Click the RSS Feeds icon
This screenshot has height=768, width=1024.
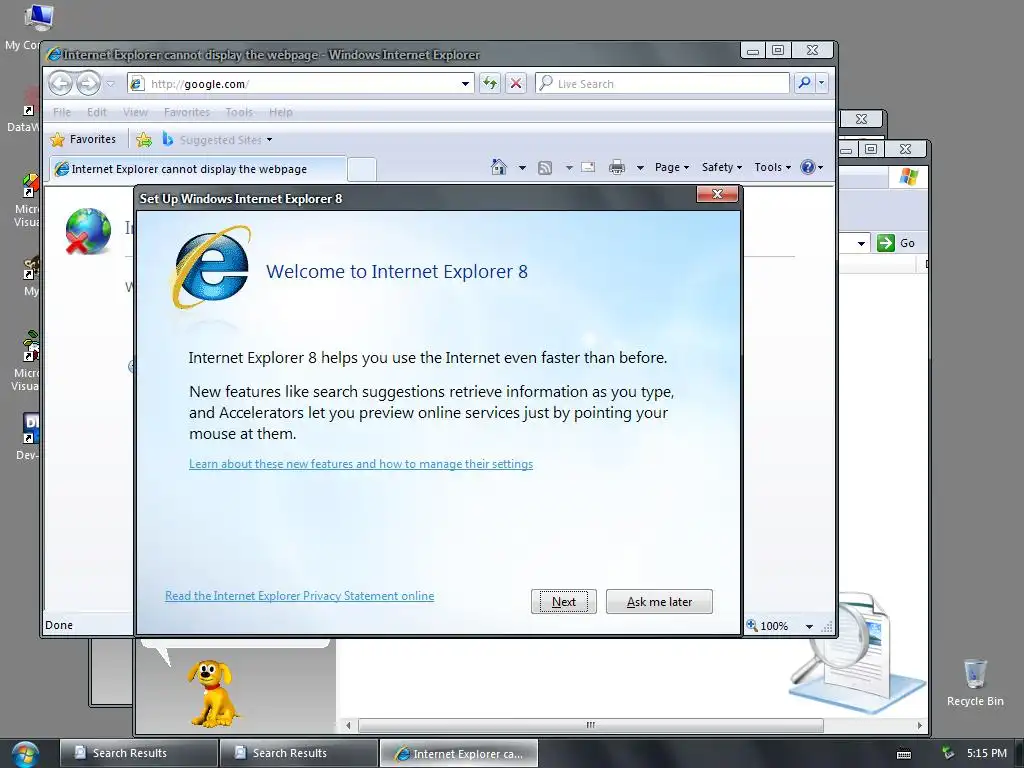pos(545,168)
